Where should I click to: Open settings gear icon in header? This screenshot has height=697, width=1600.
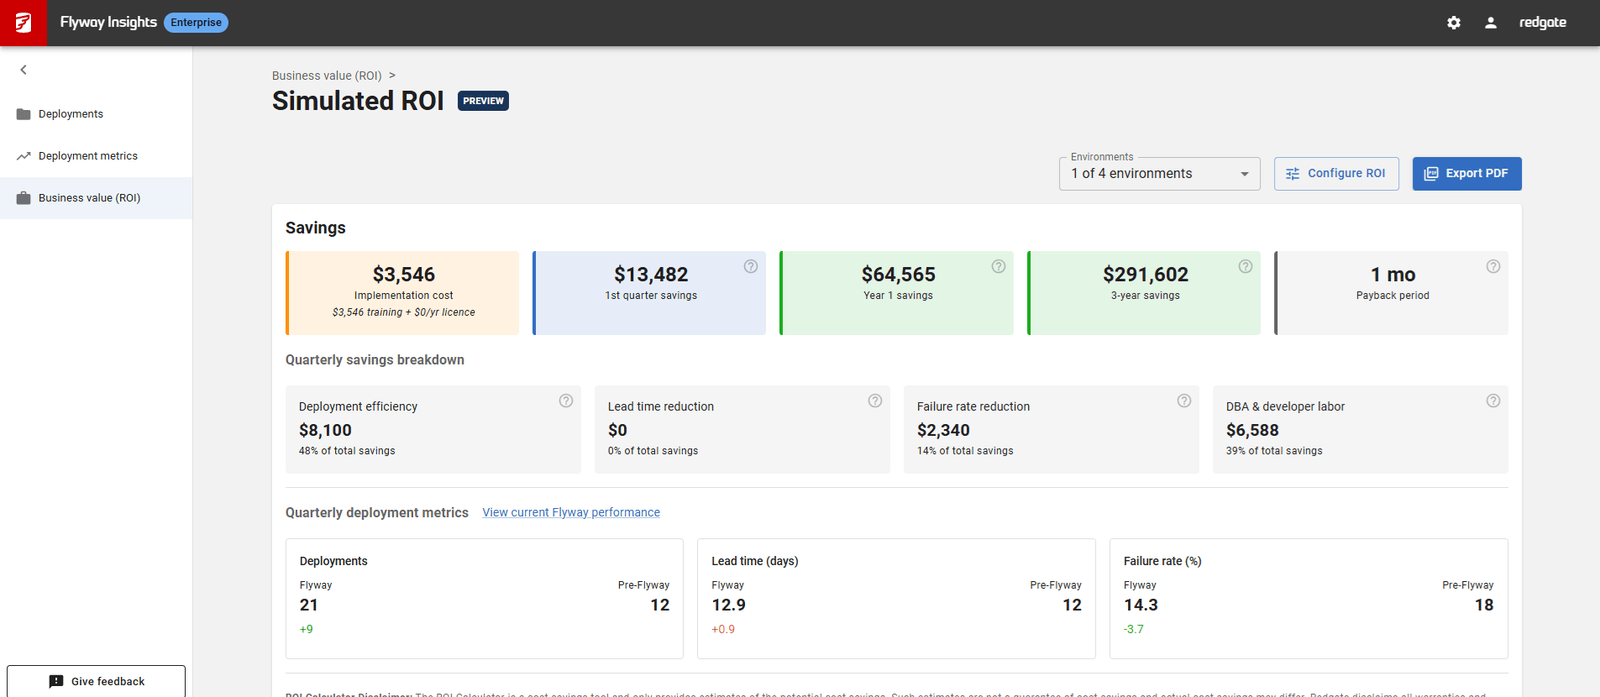pos(1454,22)
